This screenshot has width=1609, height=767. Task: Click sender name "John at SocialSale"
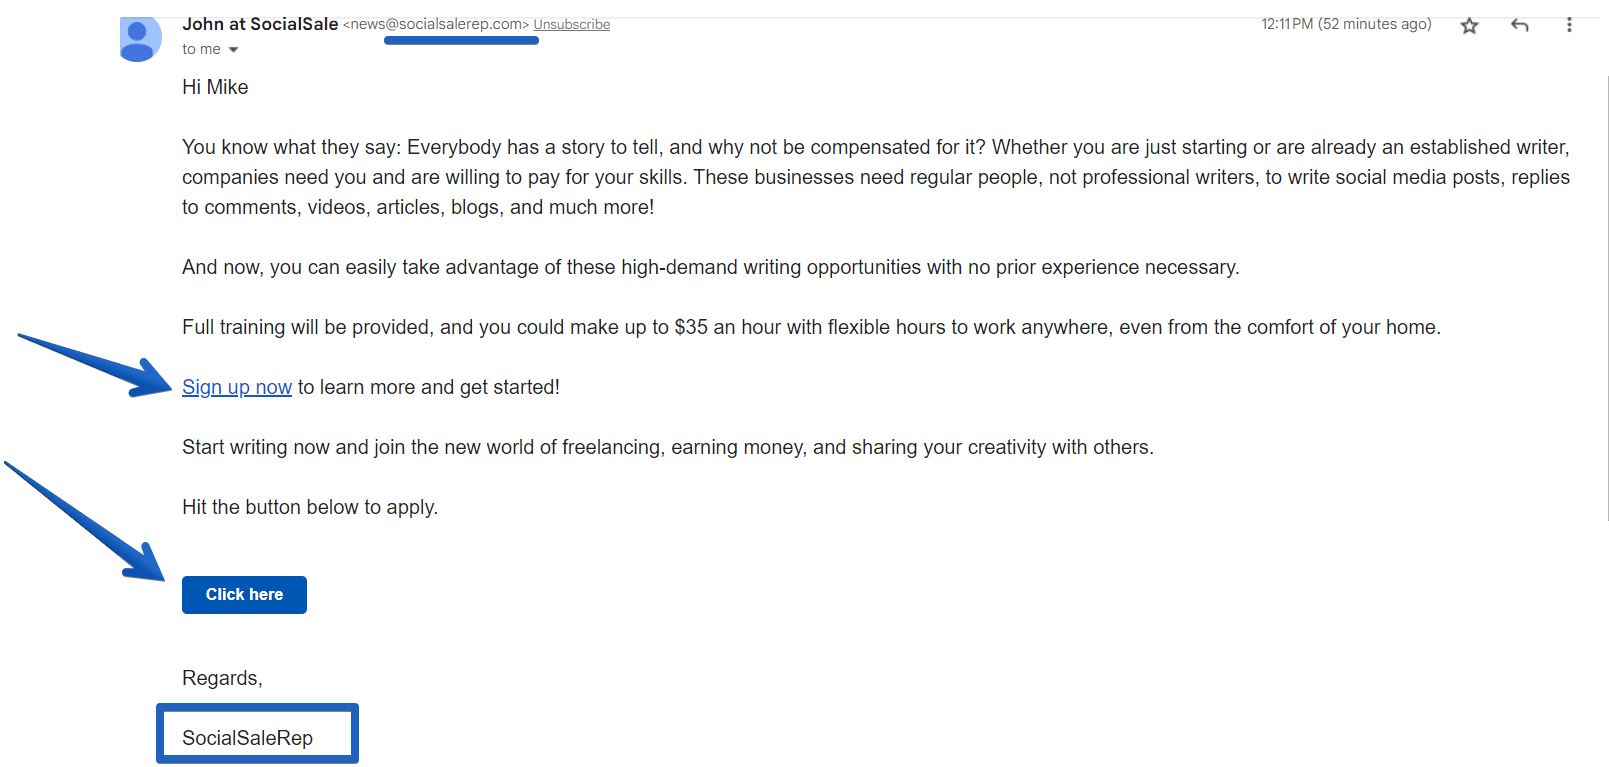[x=260, y=24]
